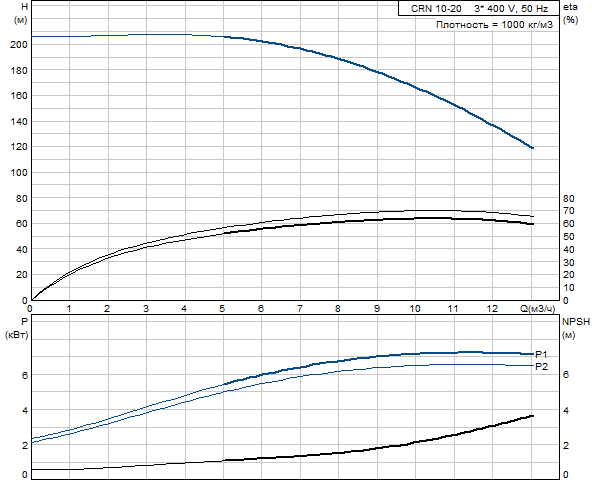The image size is (592, 480).
Task: Click the end of thick efficiency curve
Action: [x=532, y=224]
